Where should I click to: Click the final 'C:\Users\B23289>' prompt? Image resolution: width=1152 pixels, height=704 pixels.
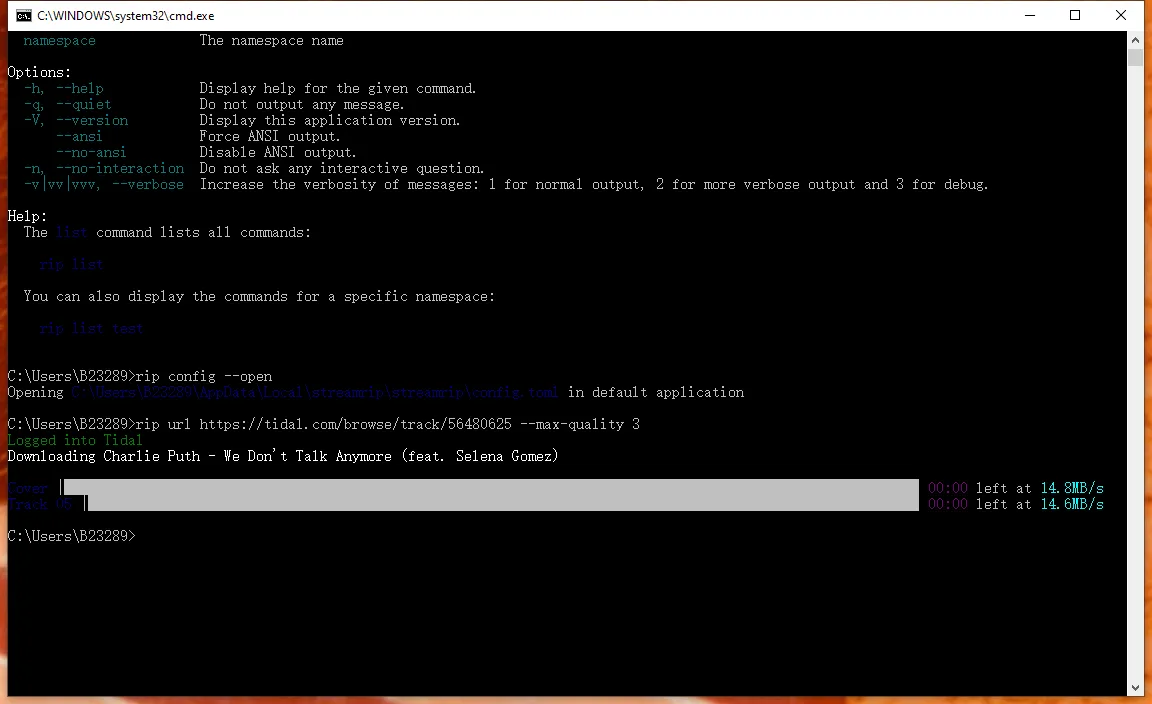tap(71, 536)
